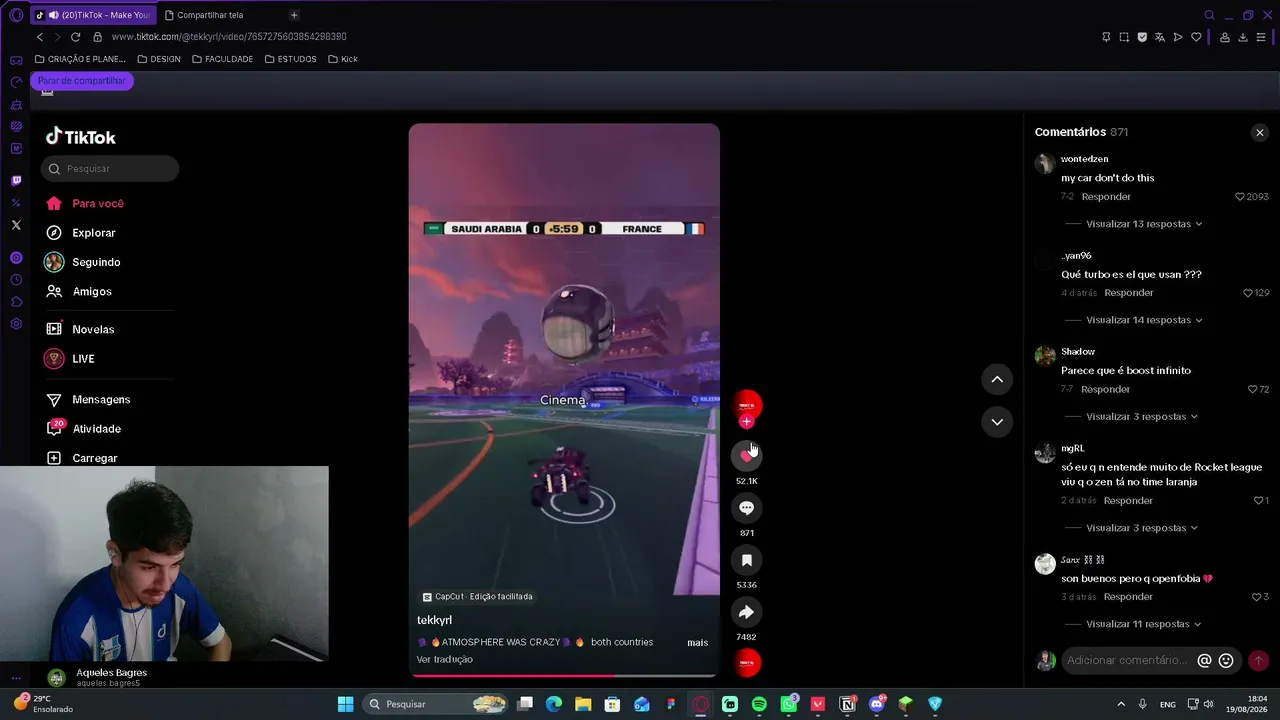Open the LIVE section
The width and height of the screenshot is (1280, 720).
[83, 359]
